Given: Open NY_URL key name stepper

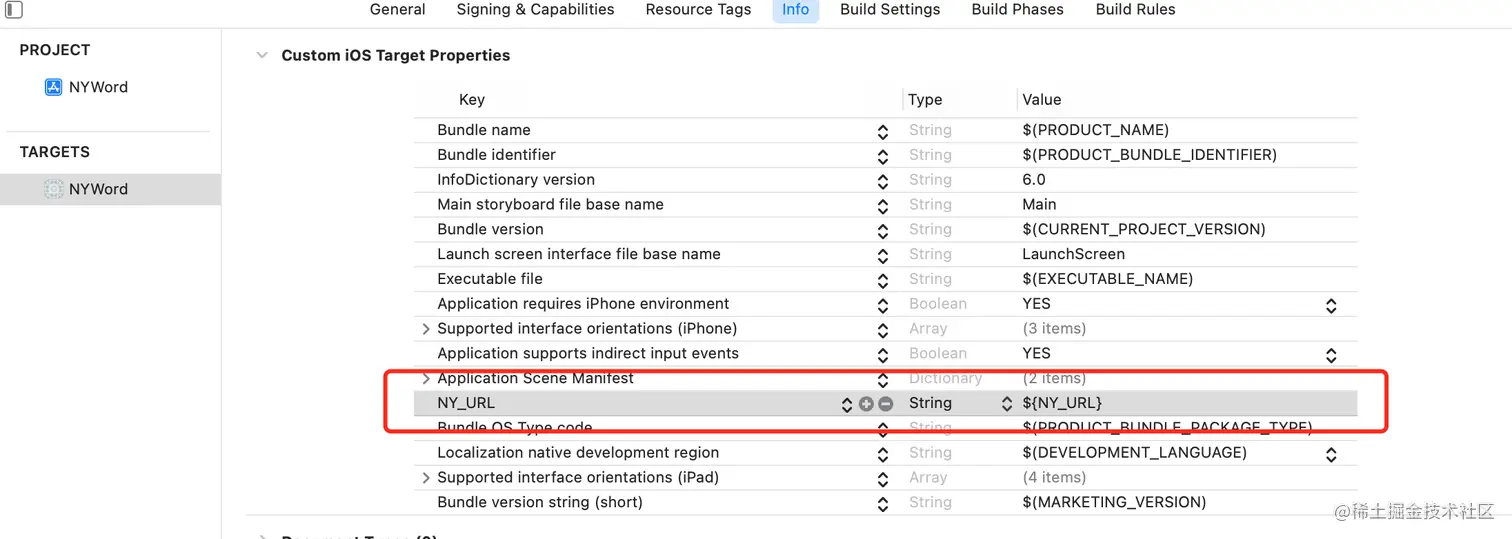Looking at the screenshot, I should point(847,404).
